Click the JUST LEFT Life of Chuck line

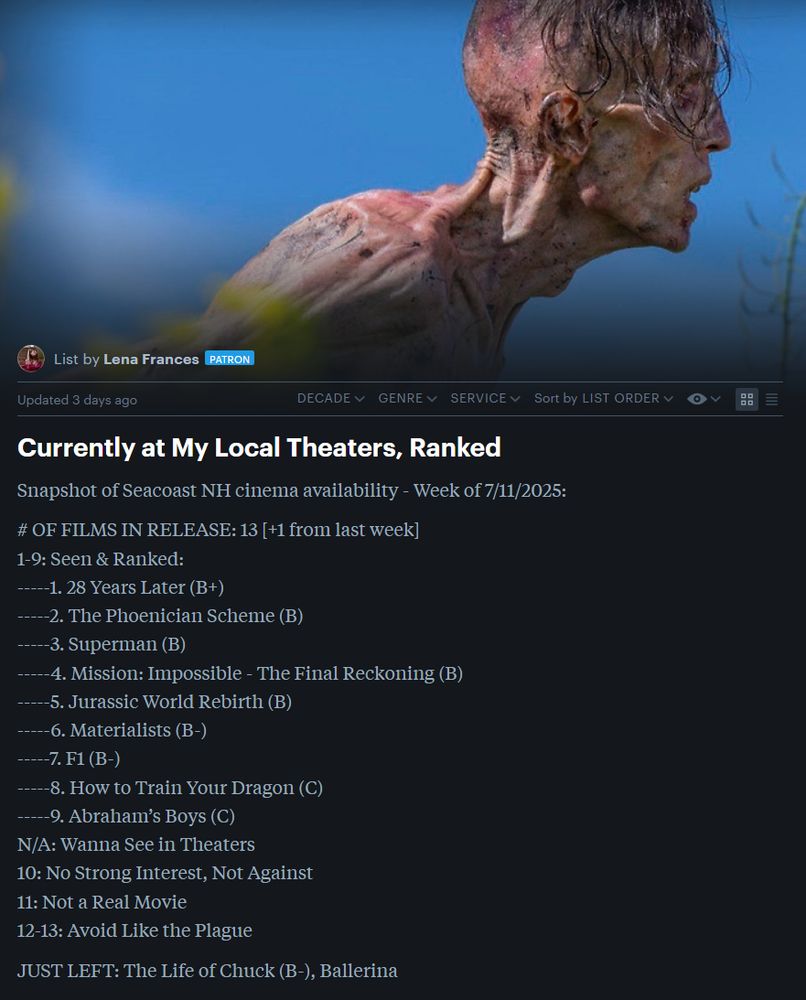(x=207, y=971)
